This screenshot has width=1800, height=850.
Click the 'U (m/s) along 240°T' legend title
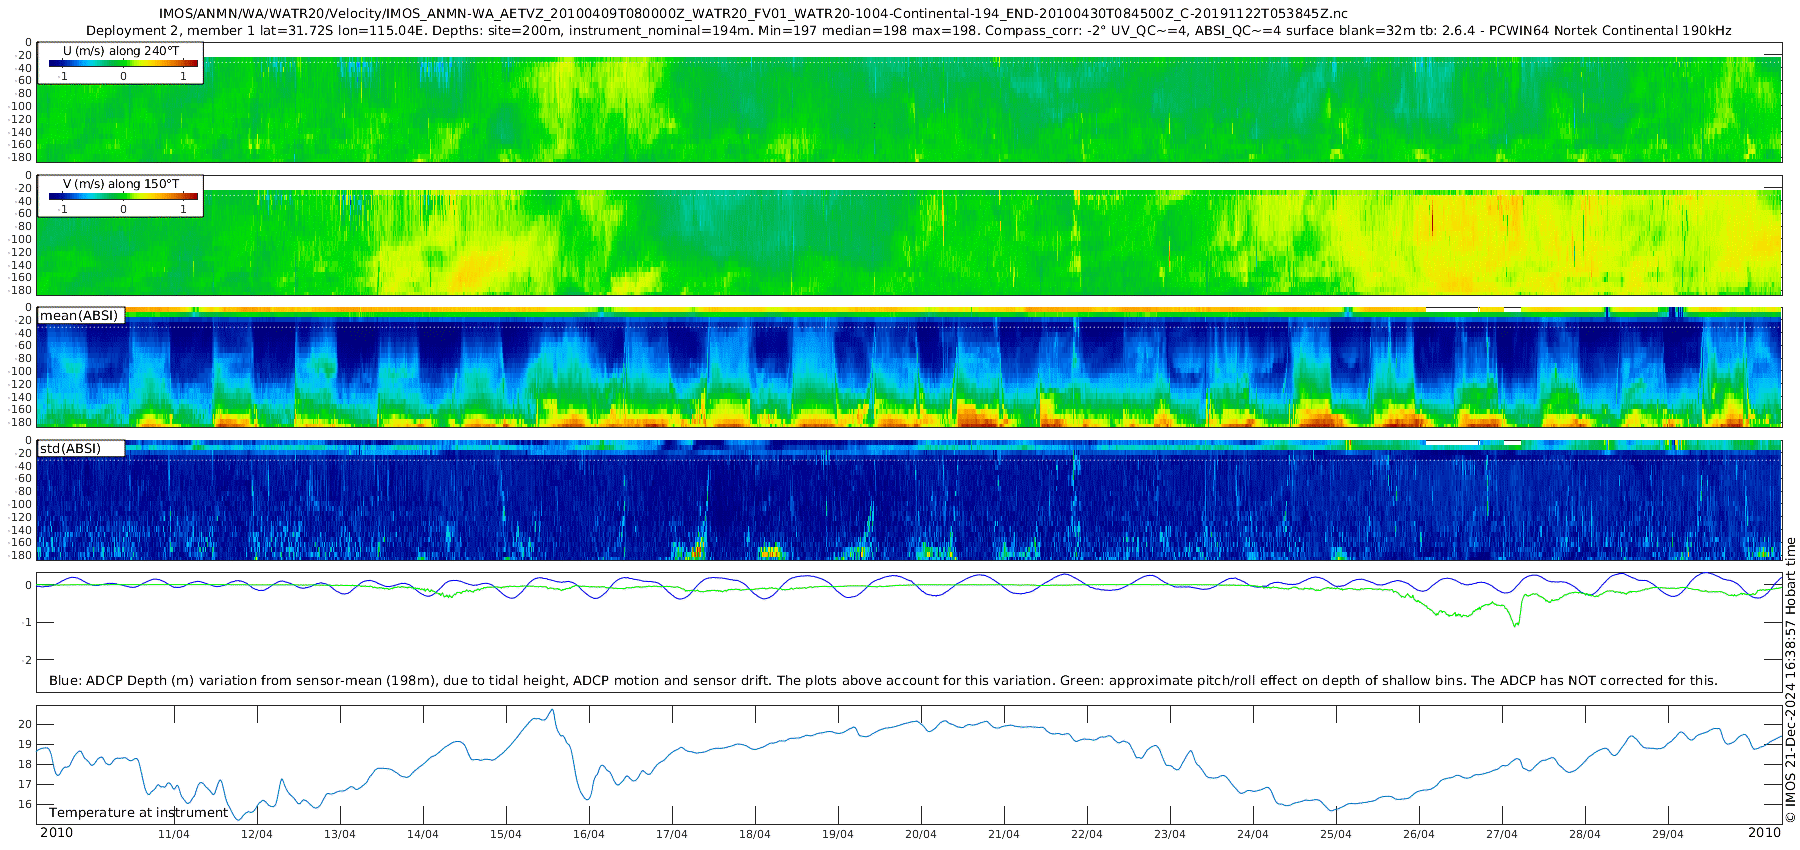[121, 50]
